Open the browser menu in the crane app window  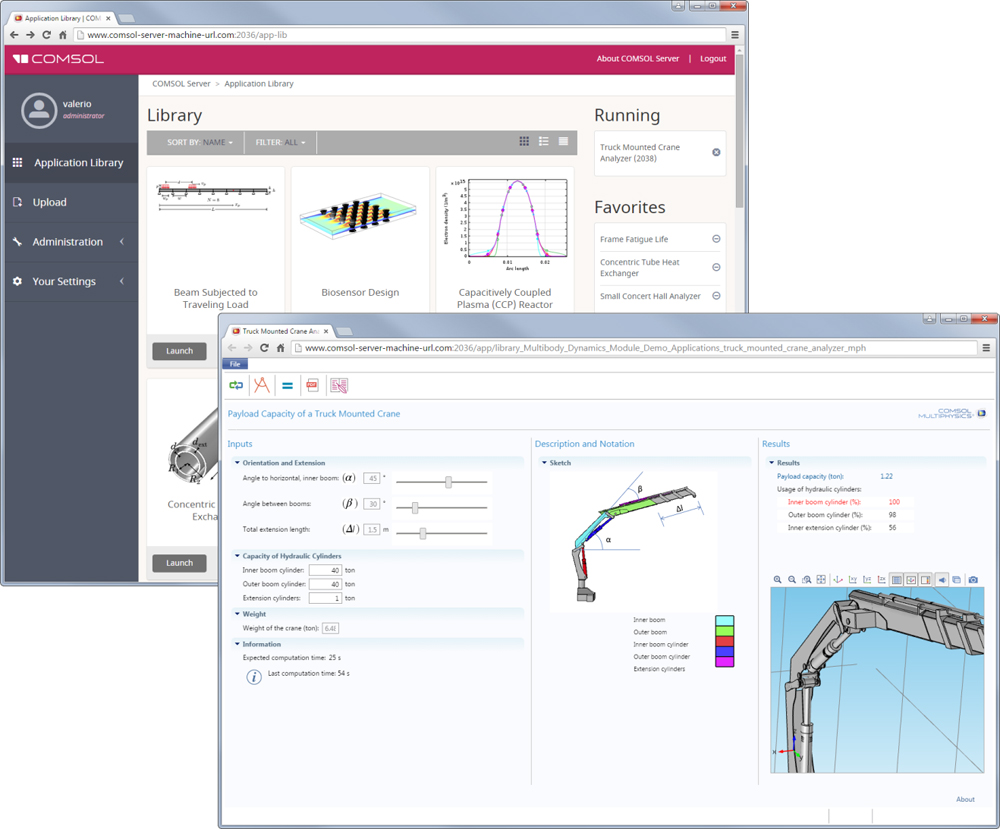pos(986,348)
